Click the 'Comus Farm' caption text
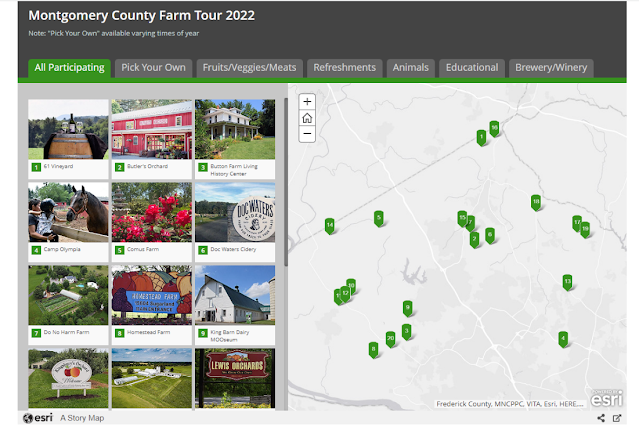The width and height of the screenshot is (639, 434). [x=143, y=249]
